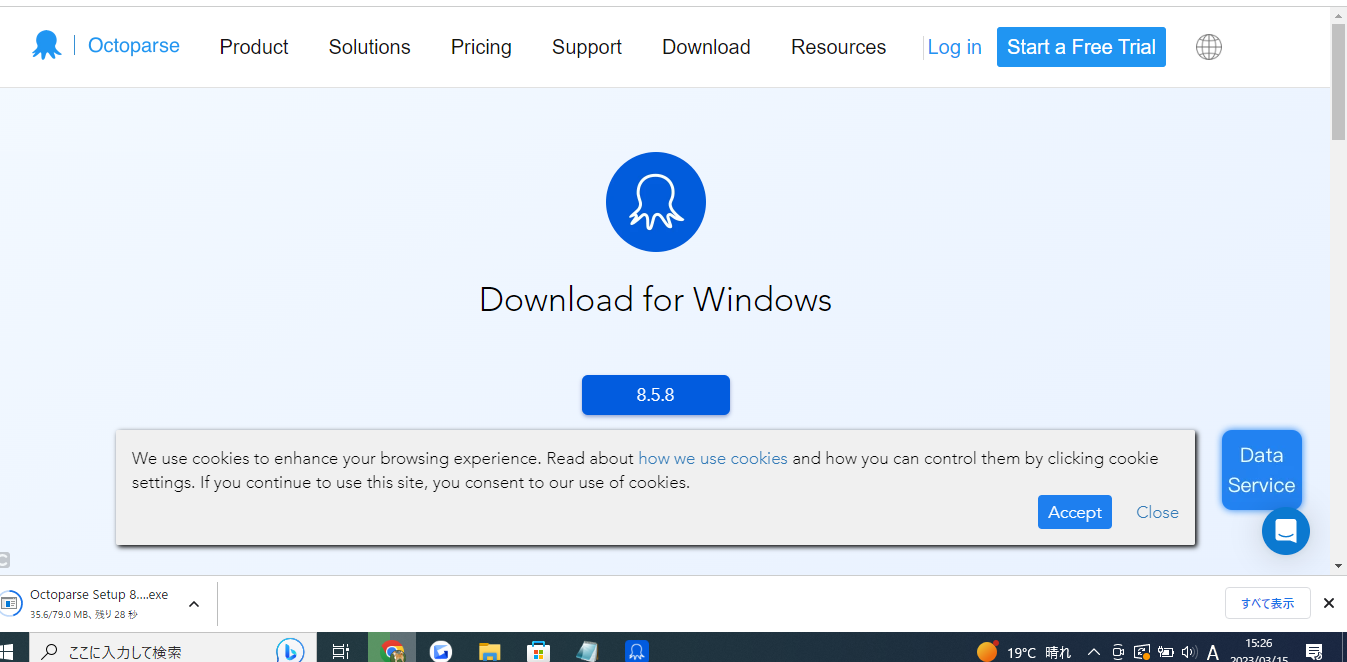This screenshot has width=1347, height=662.
Task: Click the IME input mode 'A' indicator
Action: pos(1213,652)
